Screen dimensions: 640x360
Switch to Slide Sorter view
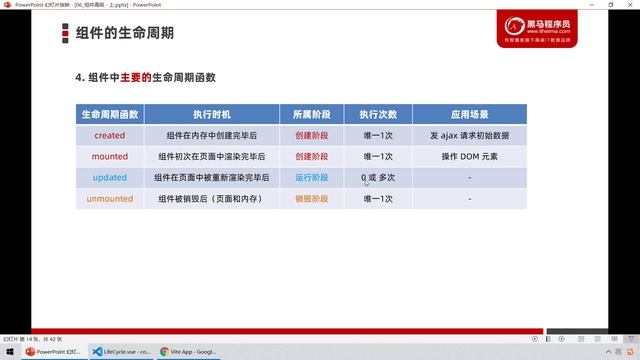[598, 339]
